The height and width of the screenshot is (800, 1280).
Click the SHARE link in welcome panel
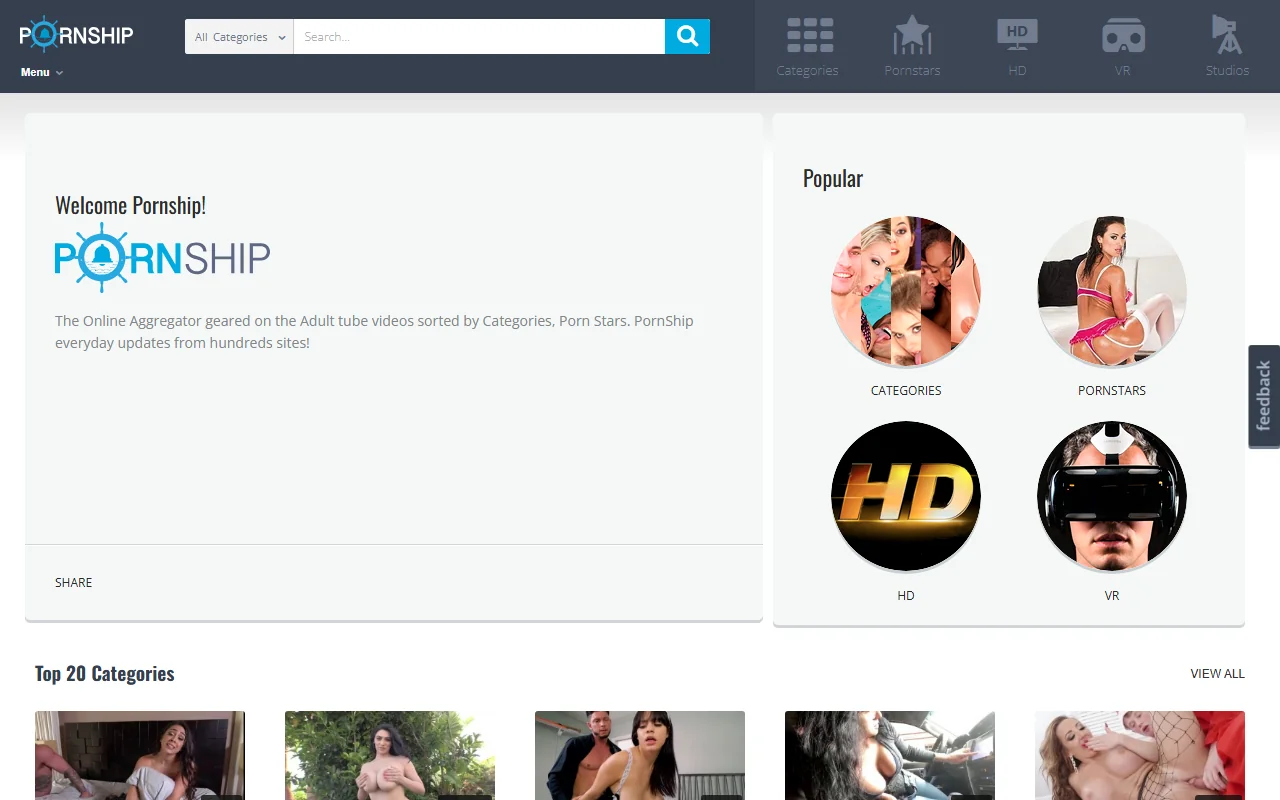[73, 582]
